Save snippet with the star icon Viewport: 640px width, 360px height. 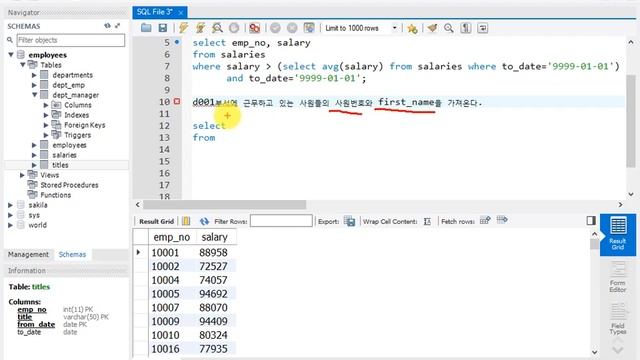tap(412, 28)
